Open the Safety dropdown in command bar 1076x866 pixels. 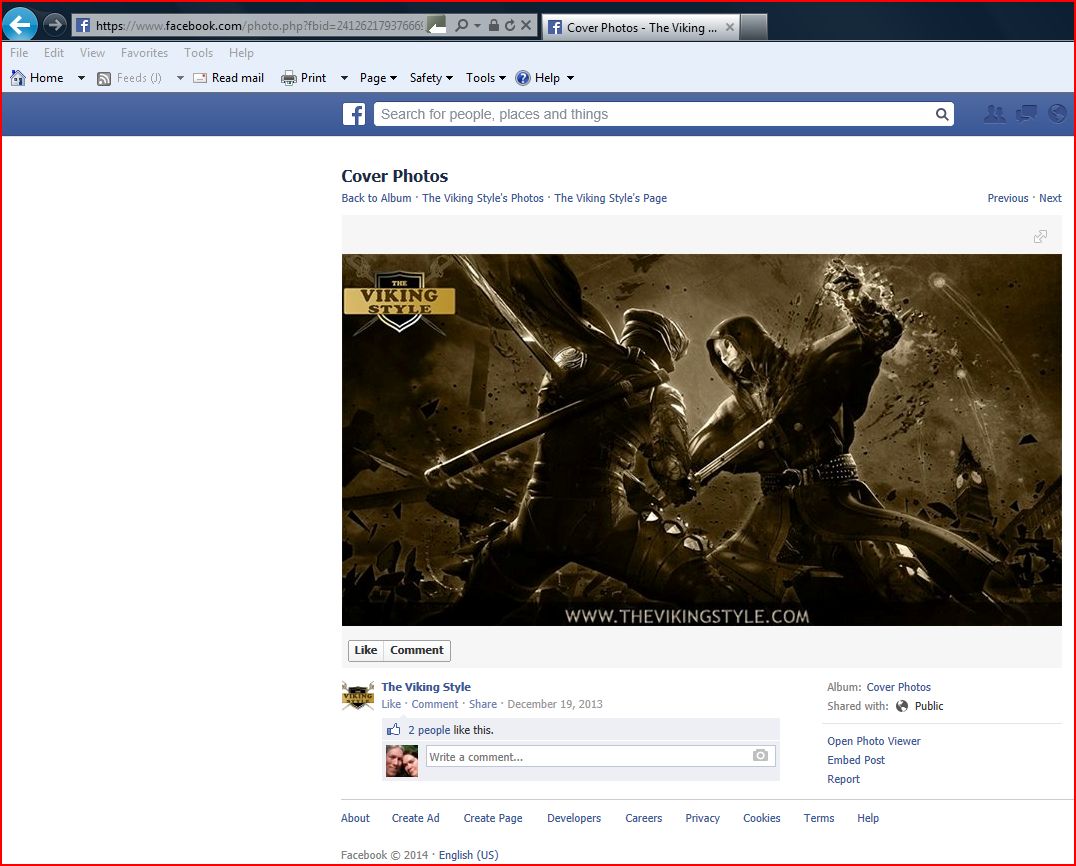(431, 78)
